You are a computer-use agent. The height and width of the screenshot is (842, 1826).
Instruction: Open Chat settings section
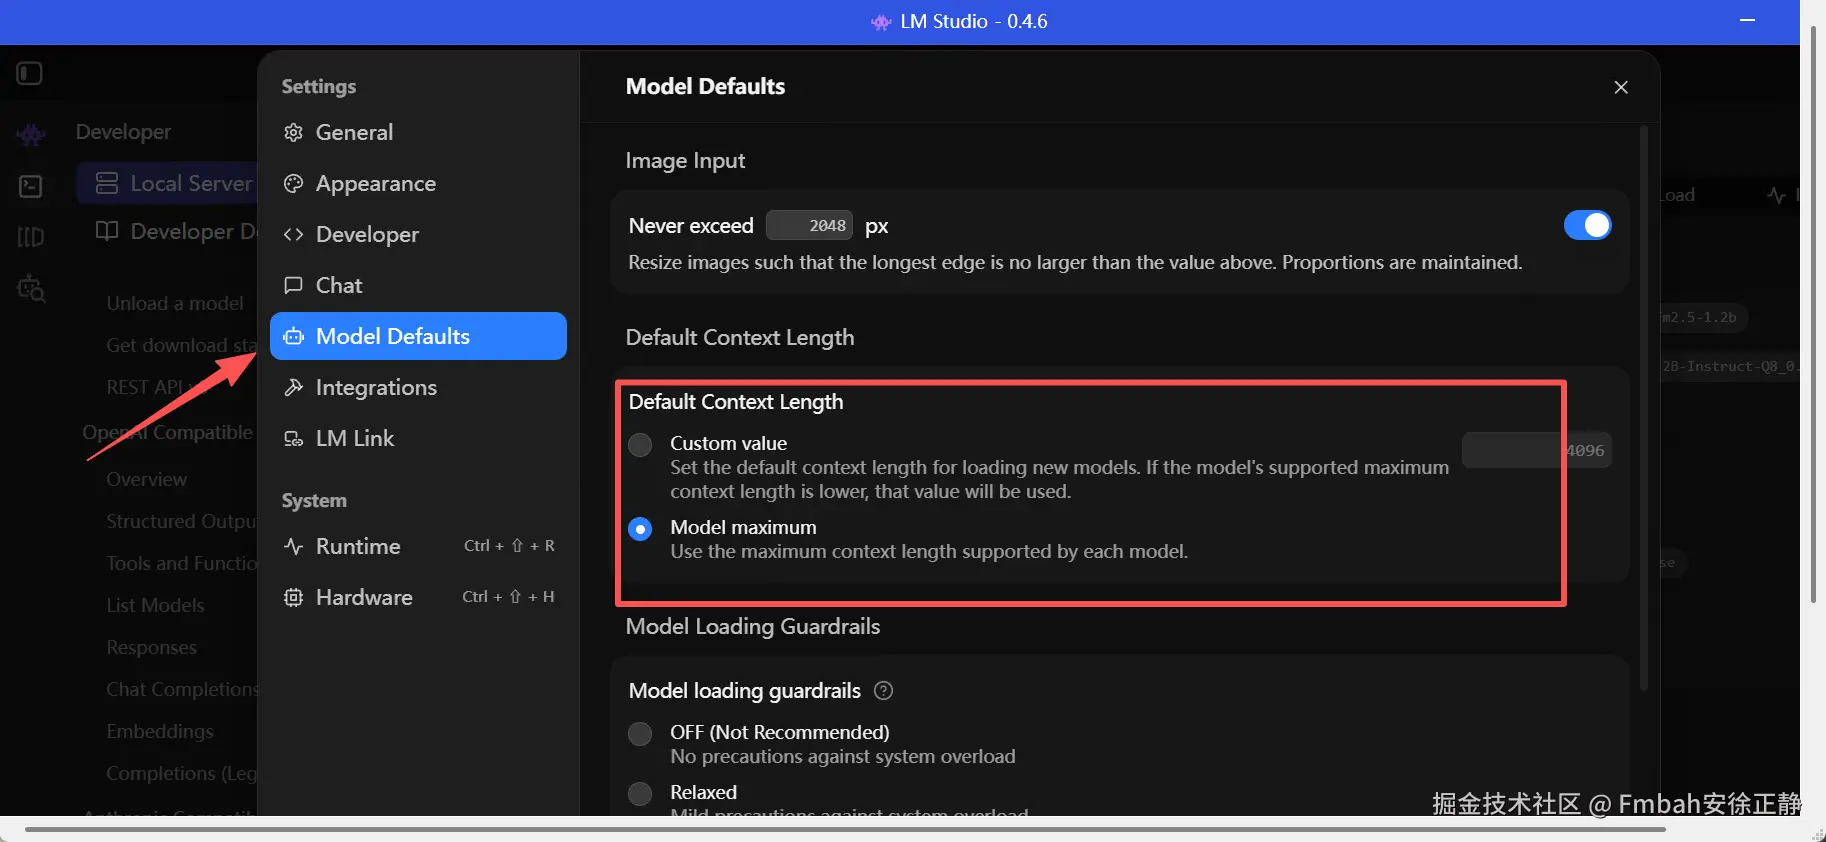(418, 285)
